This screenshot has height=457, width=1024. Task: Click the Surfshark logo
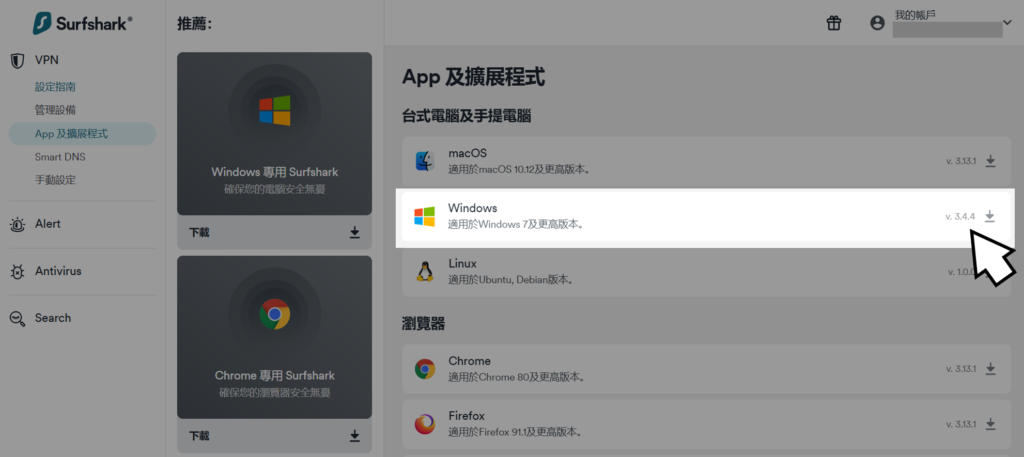pos(82,24)
